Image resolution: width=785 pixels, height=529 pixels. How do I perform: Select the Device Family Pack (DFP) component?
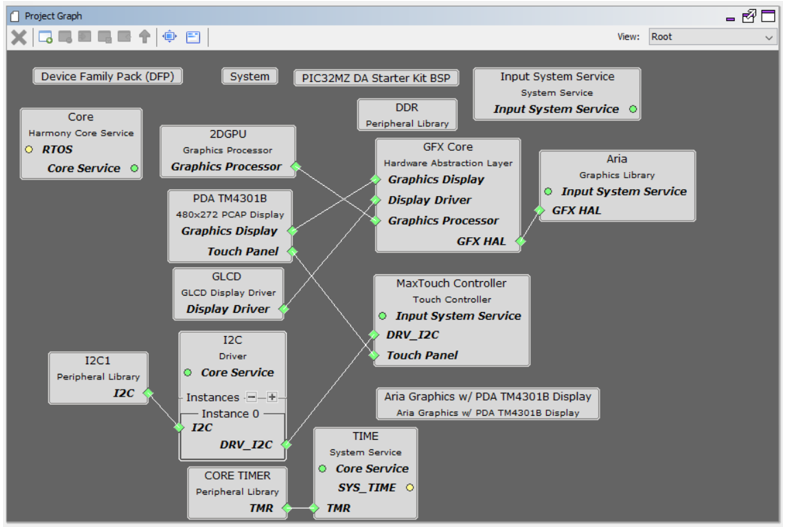108,77
